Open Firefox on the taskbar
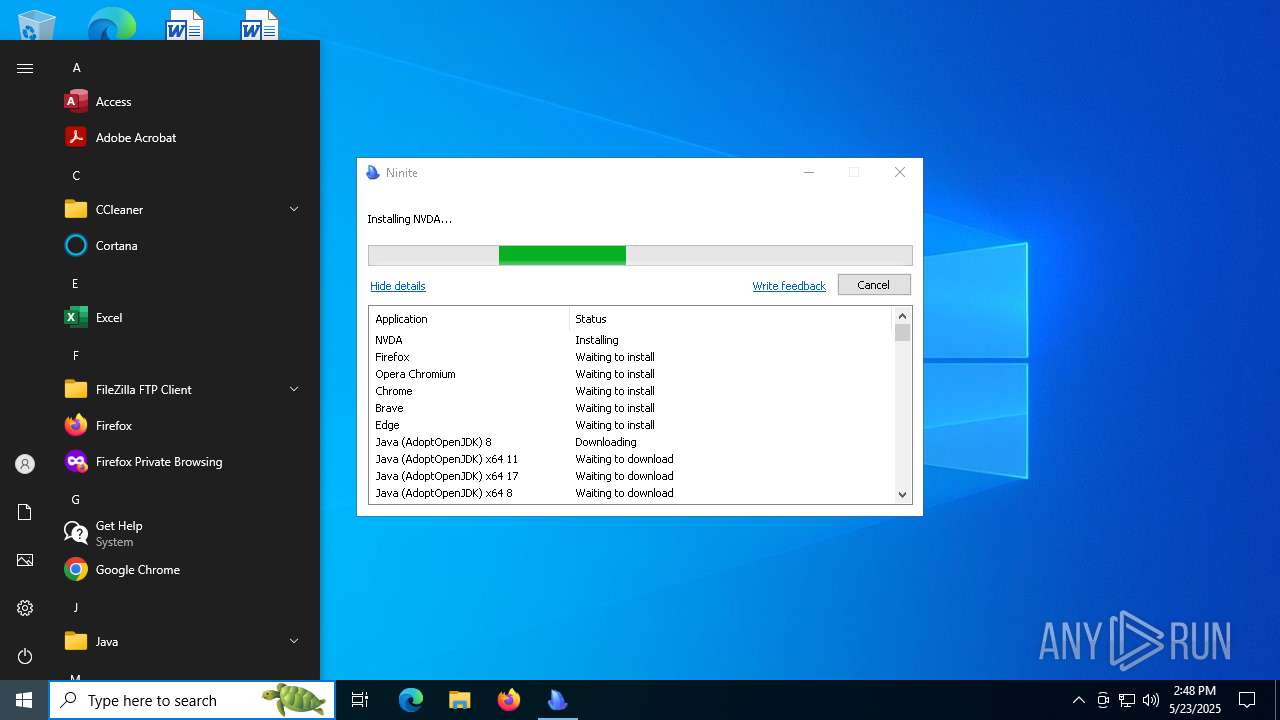 coord(508,700)
